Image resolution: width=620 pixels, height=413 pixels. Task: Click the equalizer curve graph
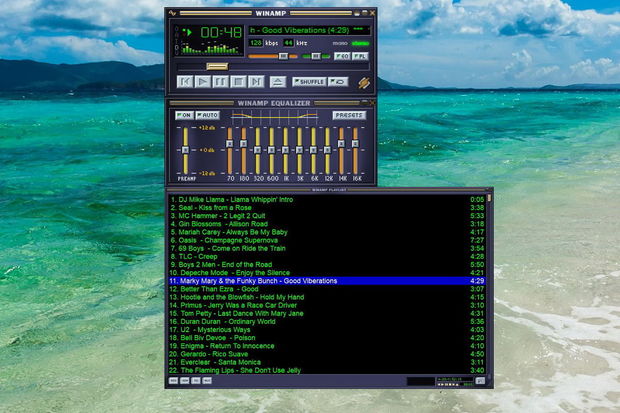point(274,117)
